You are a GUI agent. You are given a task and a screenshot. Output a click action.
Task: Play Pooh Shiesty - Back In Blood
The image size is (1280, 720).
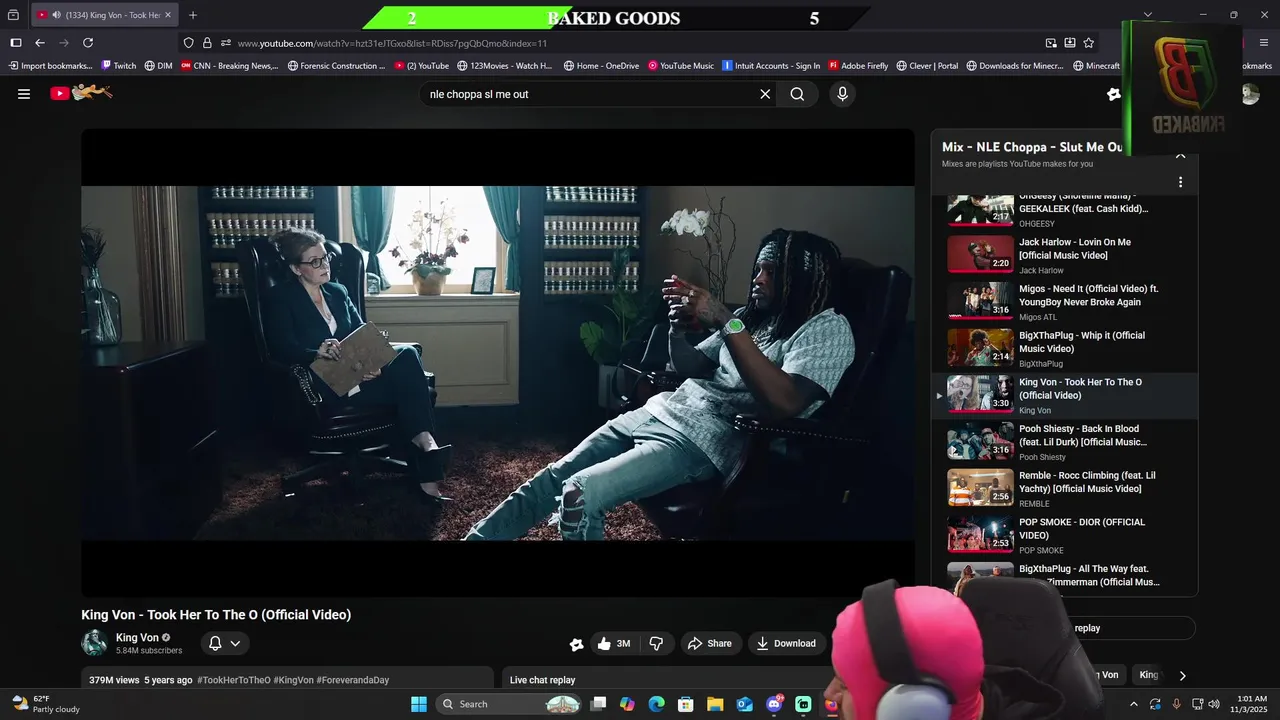click(x=1064, y=442)
